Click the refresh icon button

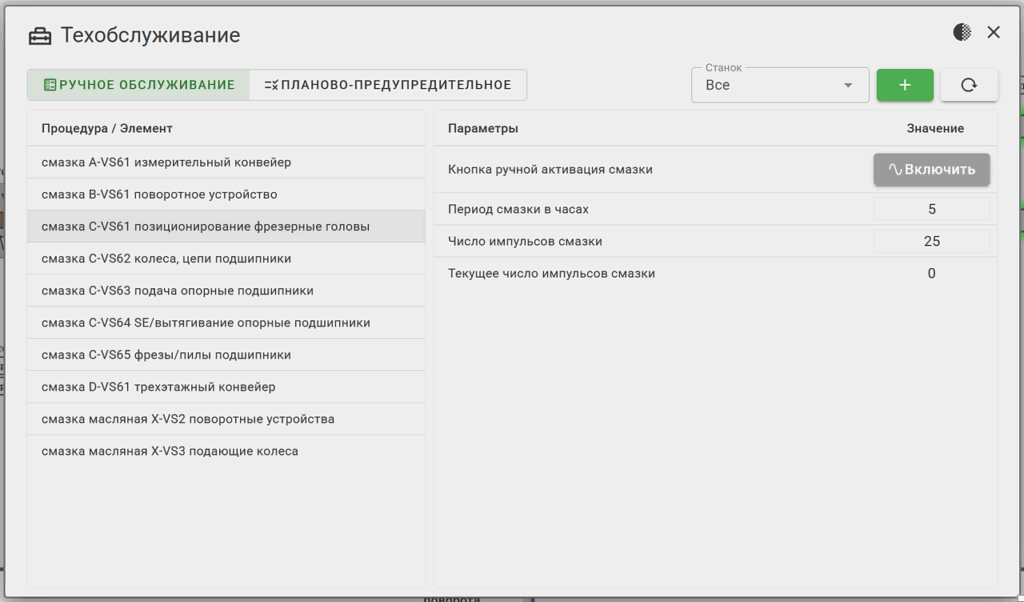click(968, 85)
